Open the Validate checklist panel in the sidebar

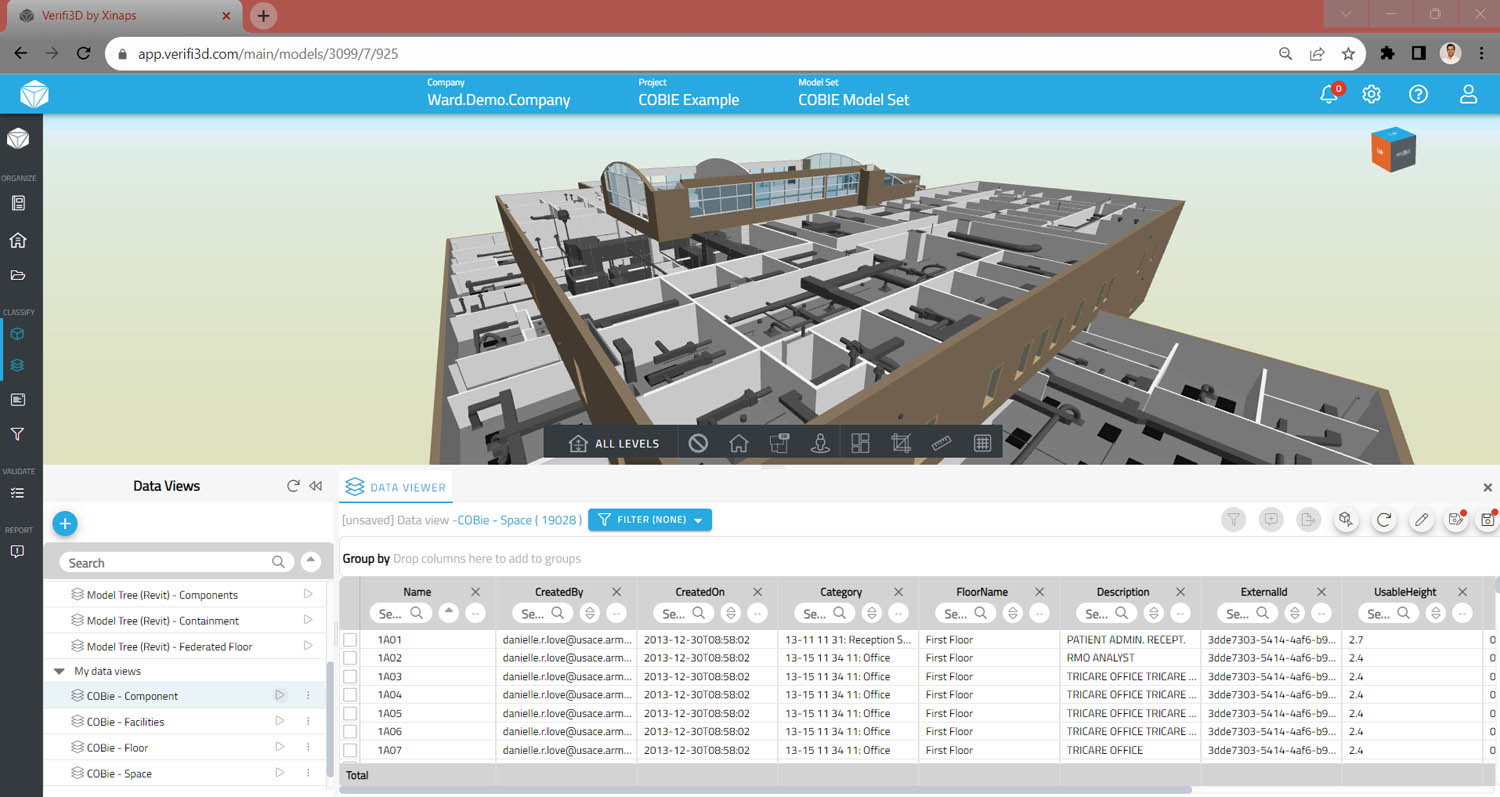pyautogui.click(x=18, y=492)
